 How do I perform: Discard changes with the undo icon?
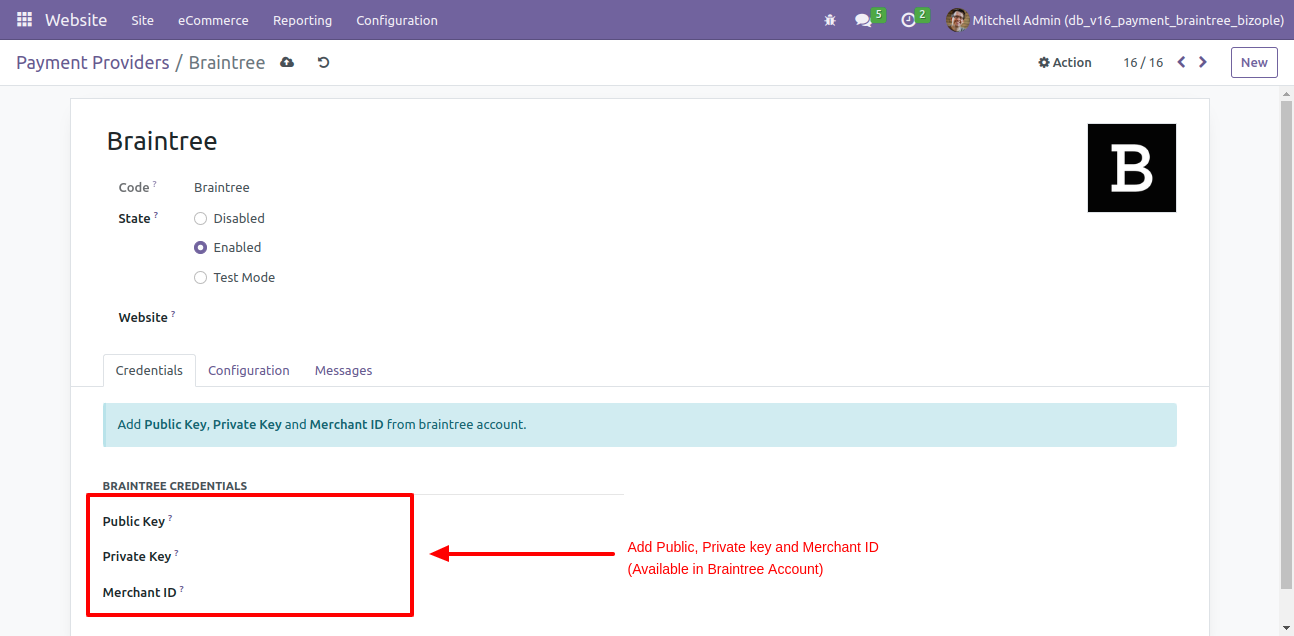click(323, 63)
